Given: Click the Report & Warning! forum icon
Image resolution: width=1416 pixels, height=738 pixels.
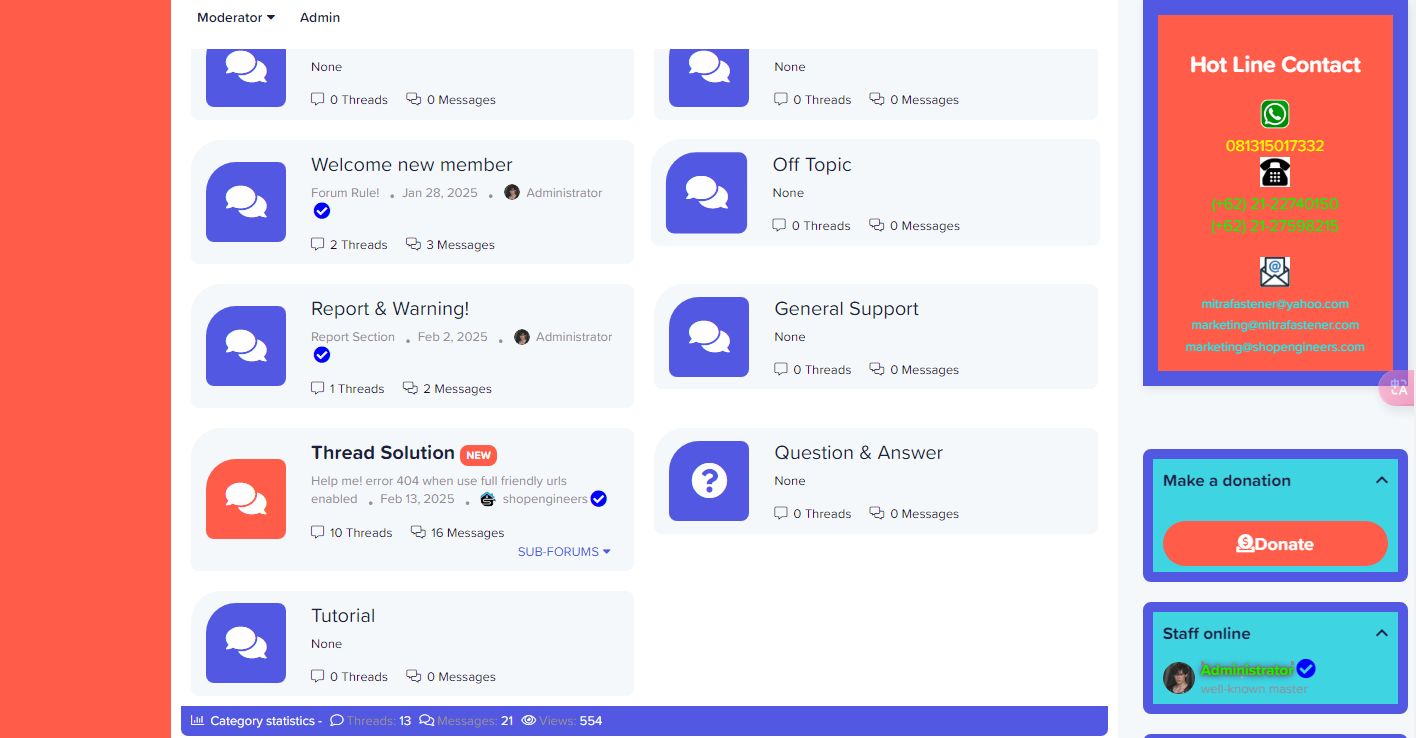Looking at the screenshot, I should coord(246,346).
